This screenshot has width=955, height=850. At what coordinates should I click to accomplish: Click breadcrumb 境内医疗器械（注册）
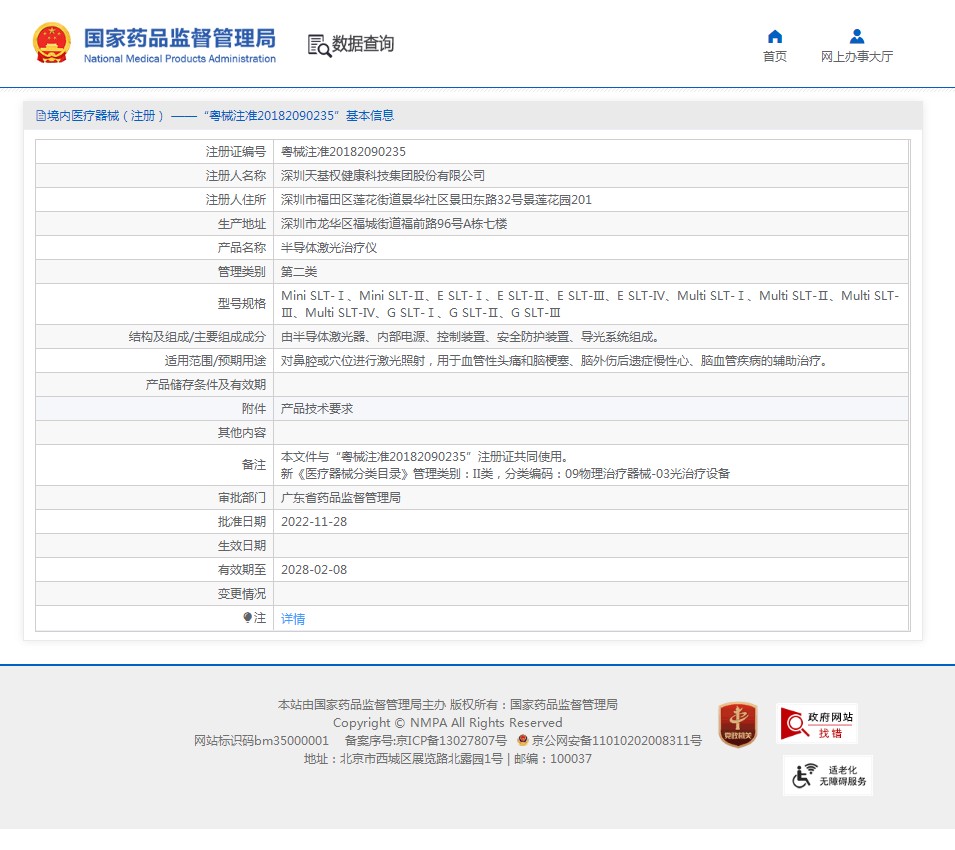coord(105,116)
